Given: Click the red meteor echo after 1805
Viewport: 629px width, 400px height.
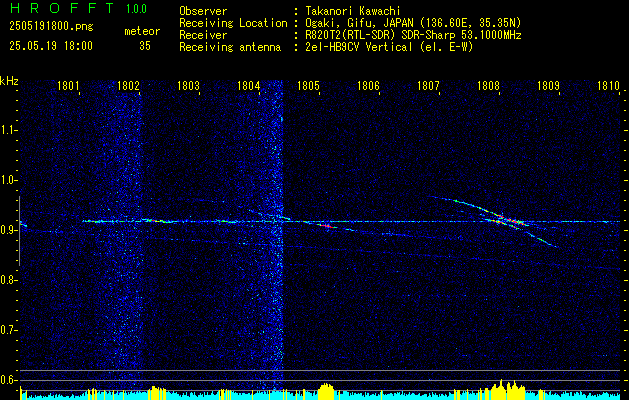Looking at the screenshot, I should coord(327,226).
